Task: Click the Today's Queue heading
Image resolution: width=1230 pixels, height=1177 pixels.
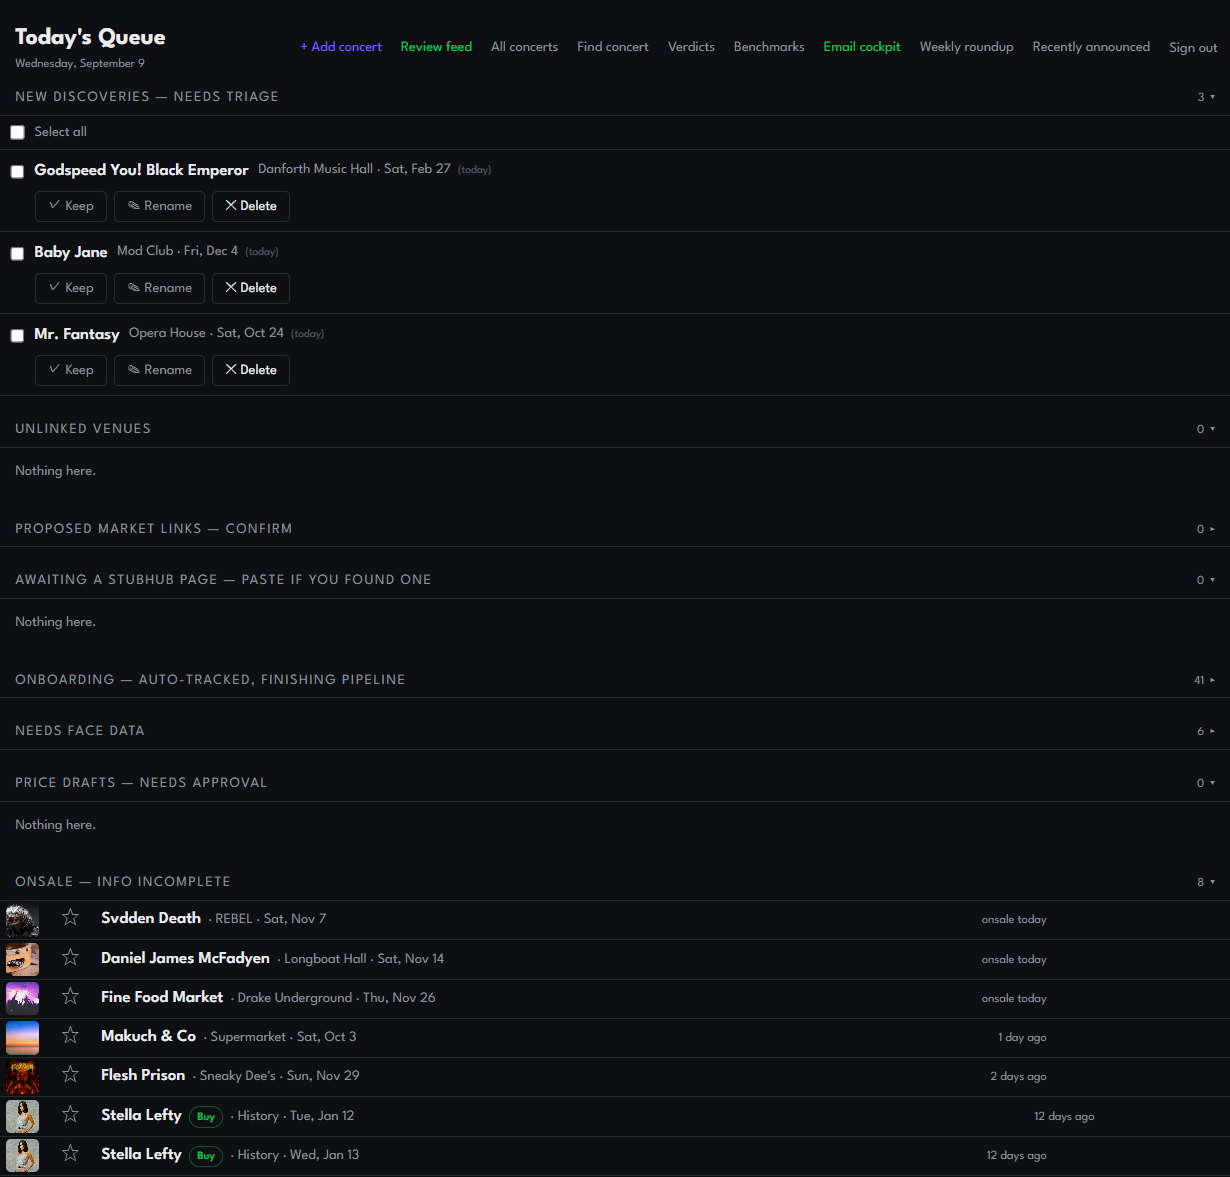Action: pos(90,37)
